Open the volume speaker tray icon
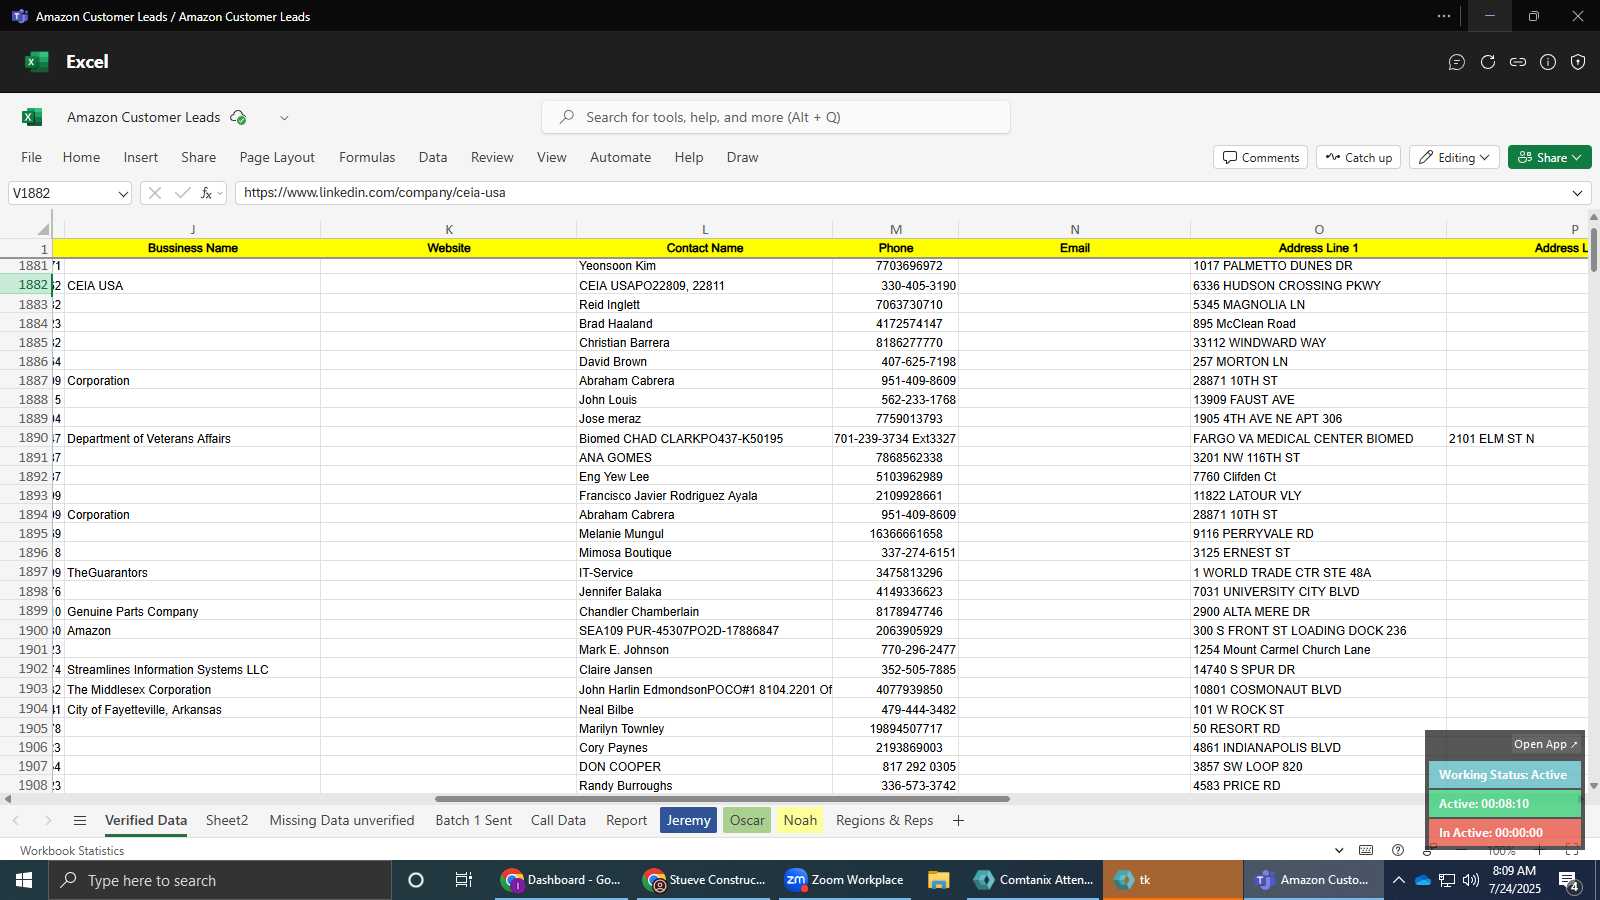Screen dimensions: 1600x900 click(1471, 880)
